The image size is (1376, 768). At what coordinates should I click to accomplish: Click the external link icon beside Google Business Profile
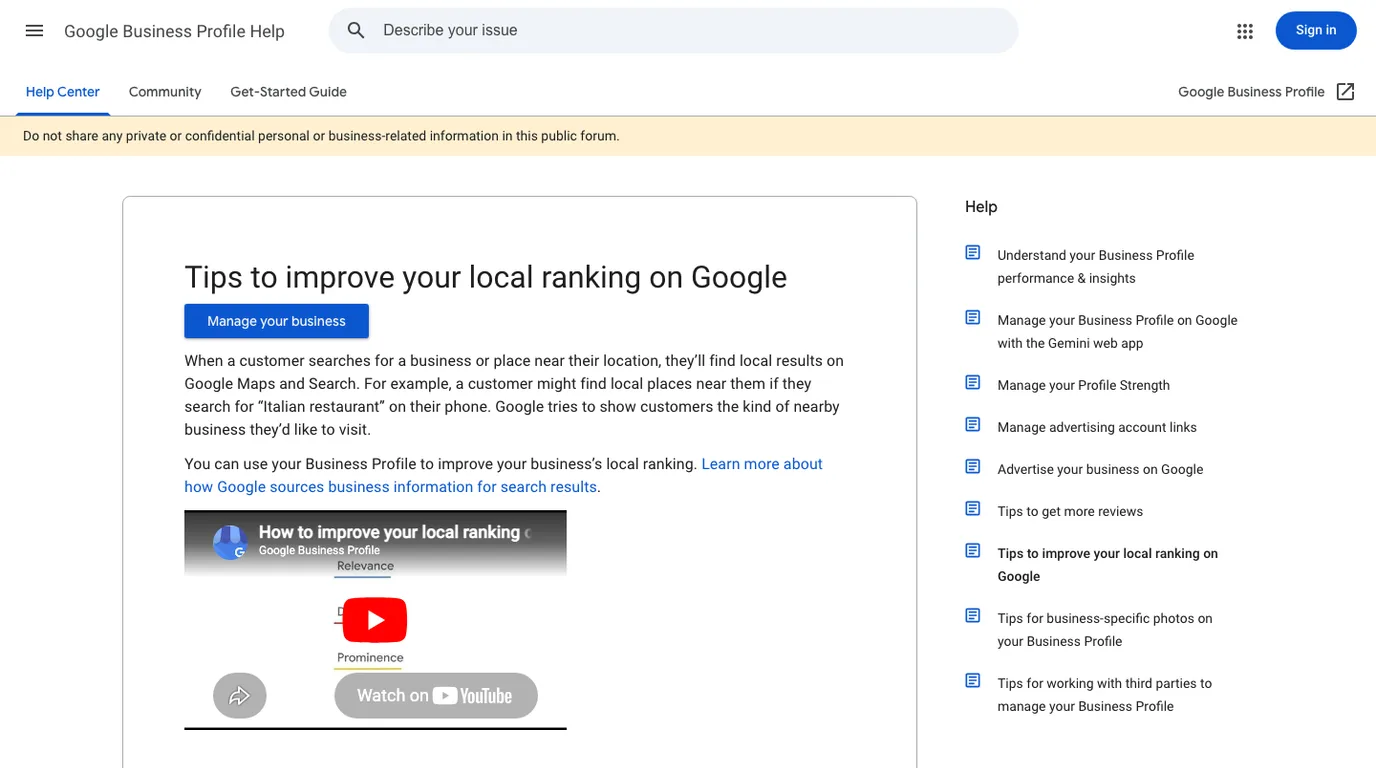coord(1346,92)
